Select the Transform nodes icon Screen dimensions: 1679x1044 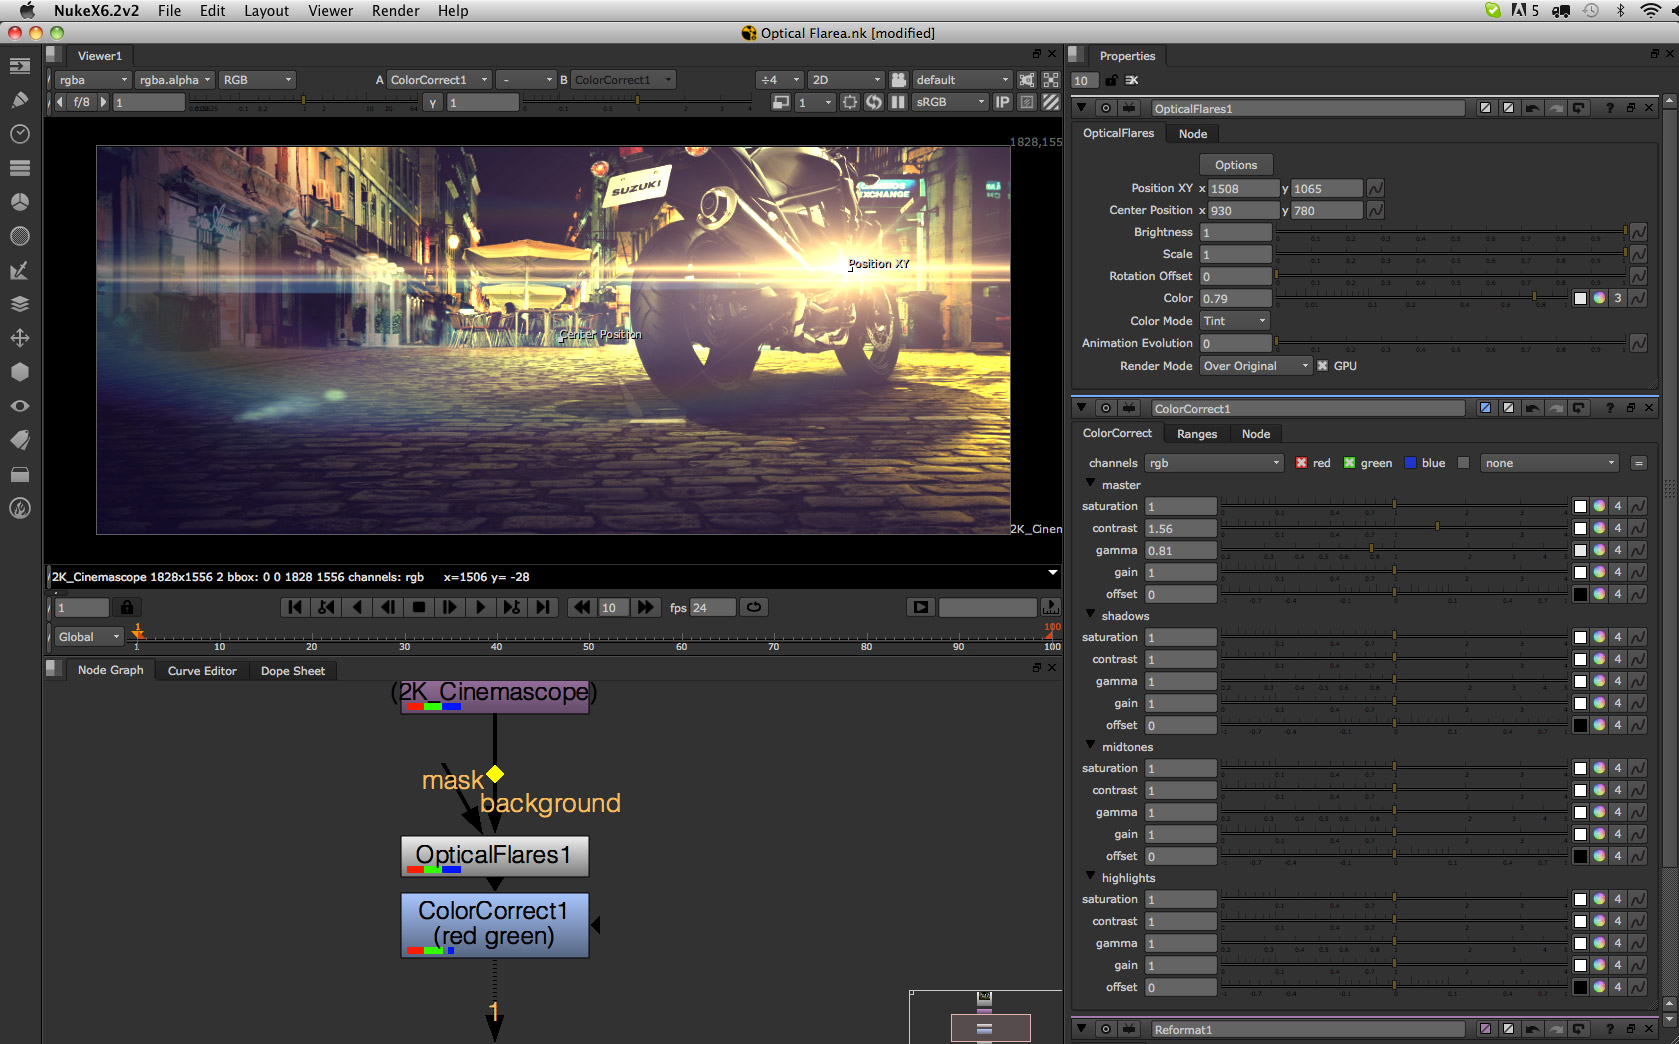20,338
